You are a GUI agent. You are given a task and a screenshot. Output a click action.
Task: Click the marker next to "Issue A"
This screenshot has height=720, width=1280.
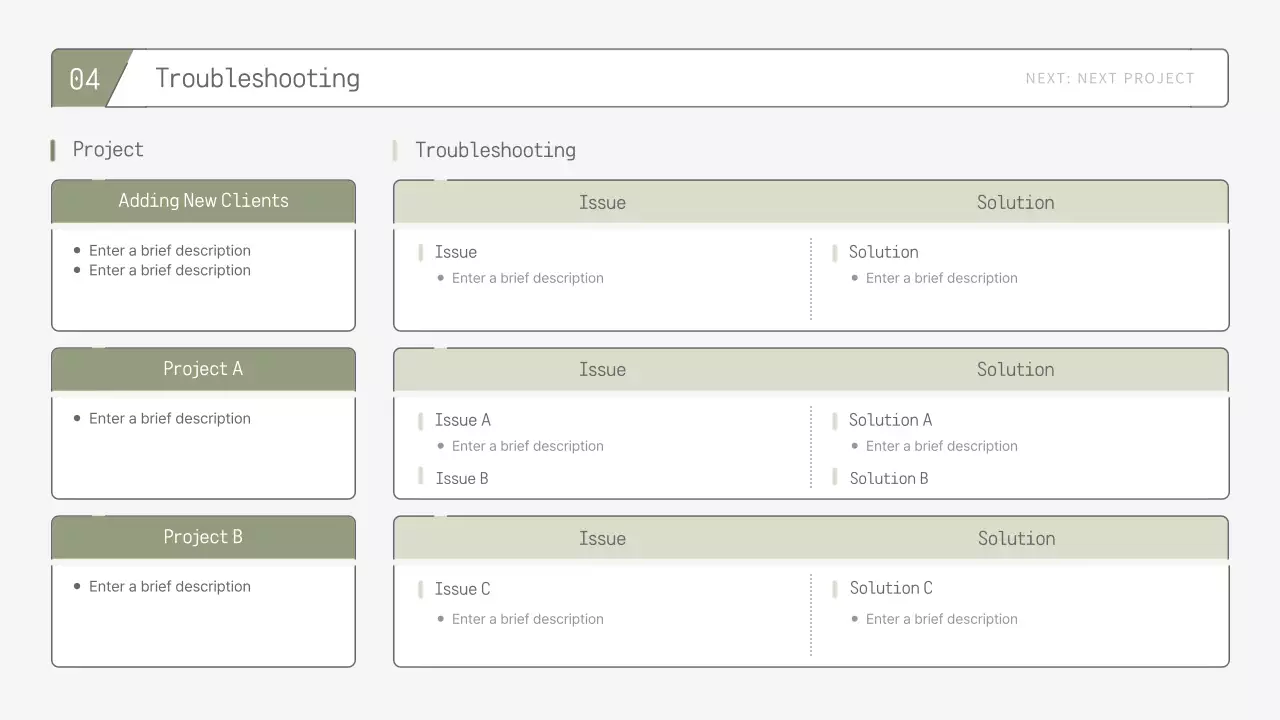pos(421,420)
